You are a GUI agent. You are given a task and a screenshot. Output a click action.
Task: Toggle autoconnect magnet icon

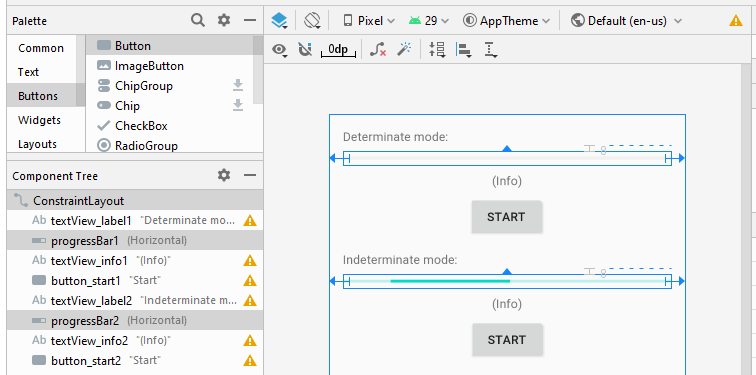tap(305, 49)
